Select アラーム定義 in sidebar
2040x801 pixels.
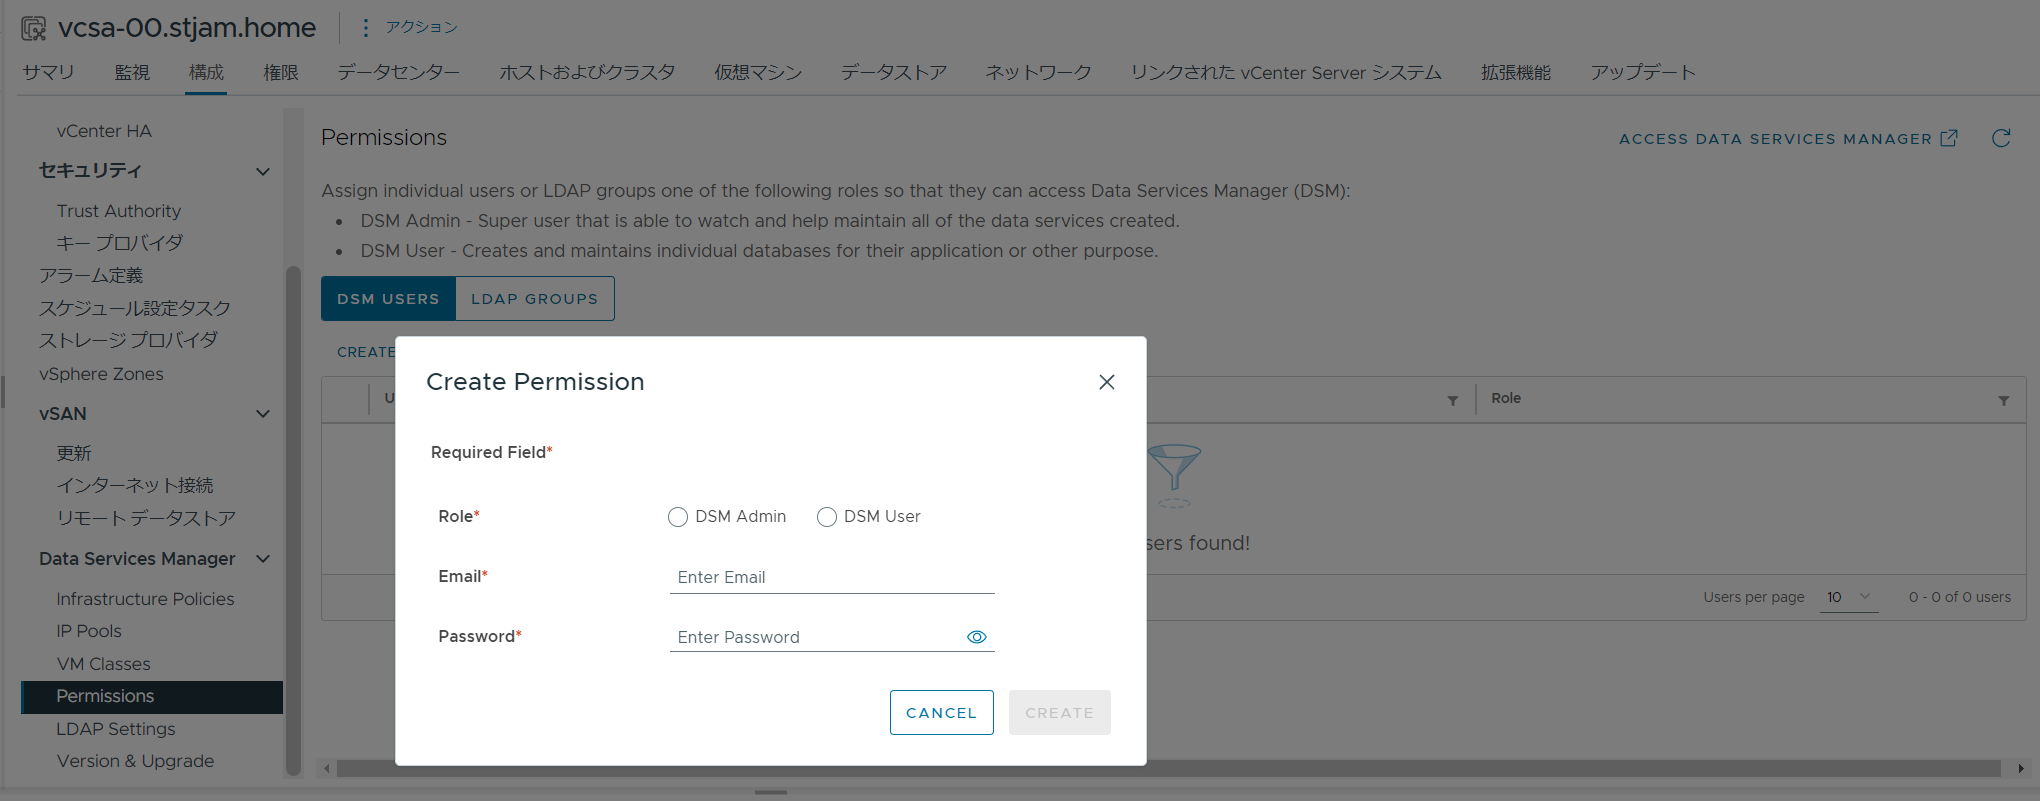point(91,275)
